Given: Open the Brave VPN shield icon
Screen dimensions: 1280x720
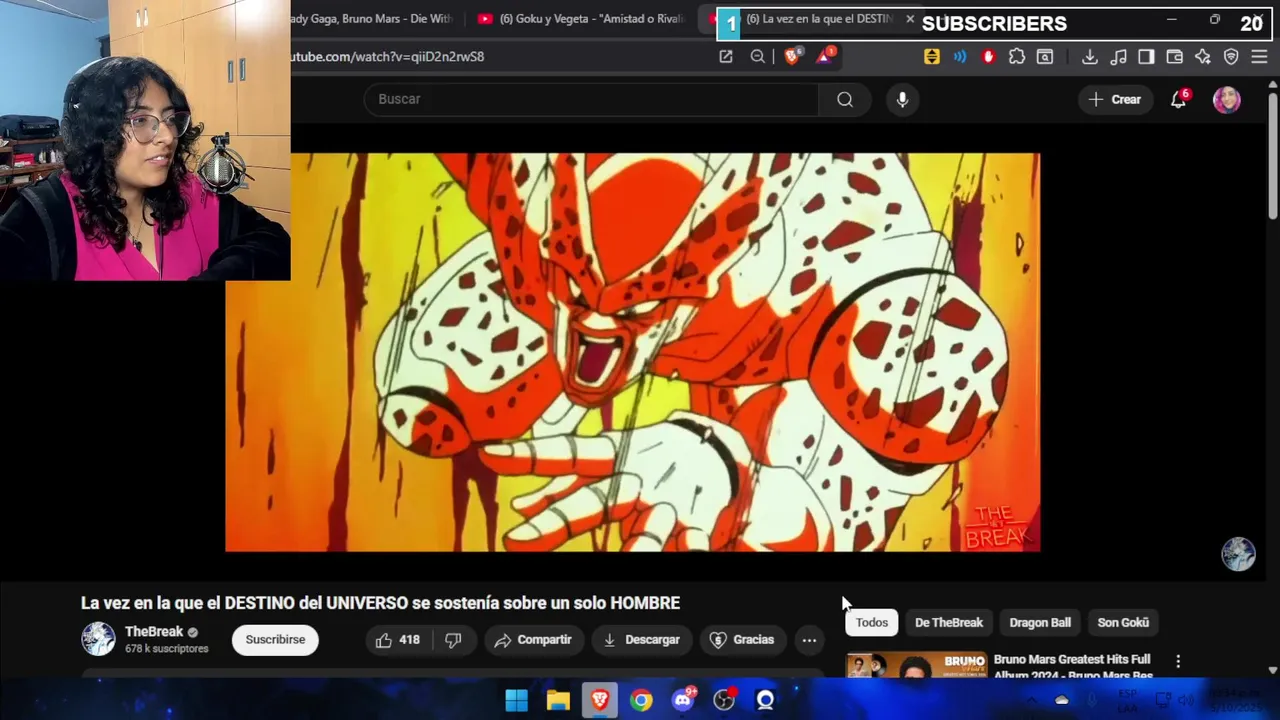Looking at the screenshot, I should pos(1231,57).
